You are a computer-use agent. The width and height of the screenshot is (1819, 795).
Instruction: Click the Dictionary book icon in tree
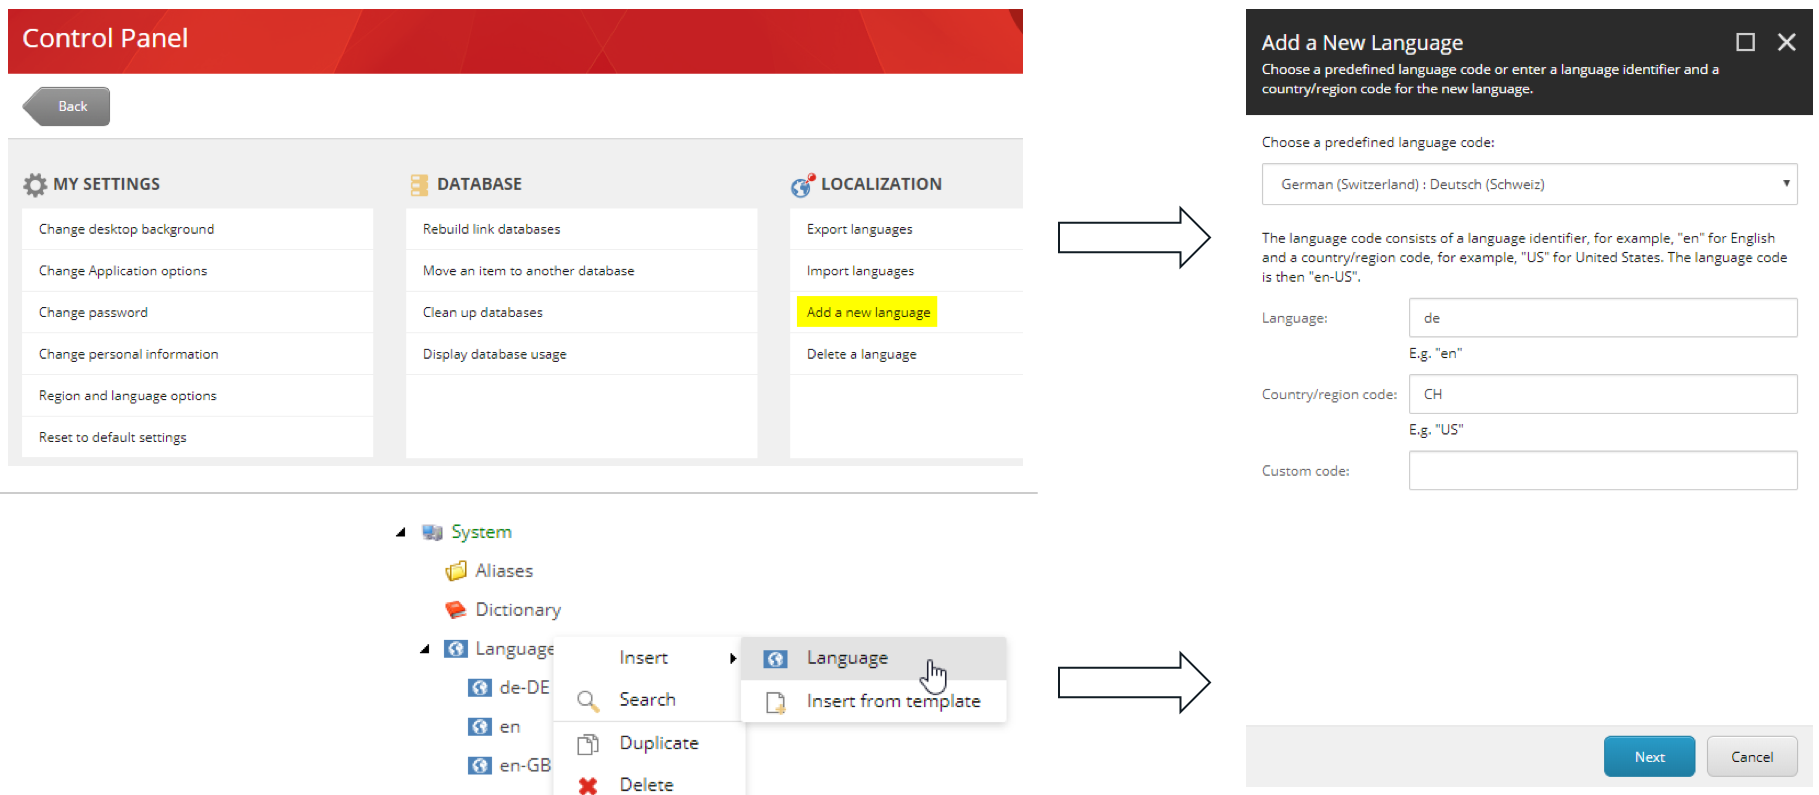pyautogui.click(x=456, y=609)
